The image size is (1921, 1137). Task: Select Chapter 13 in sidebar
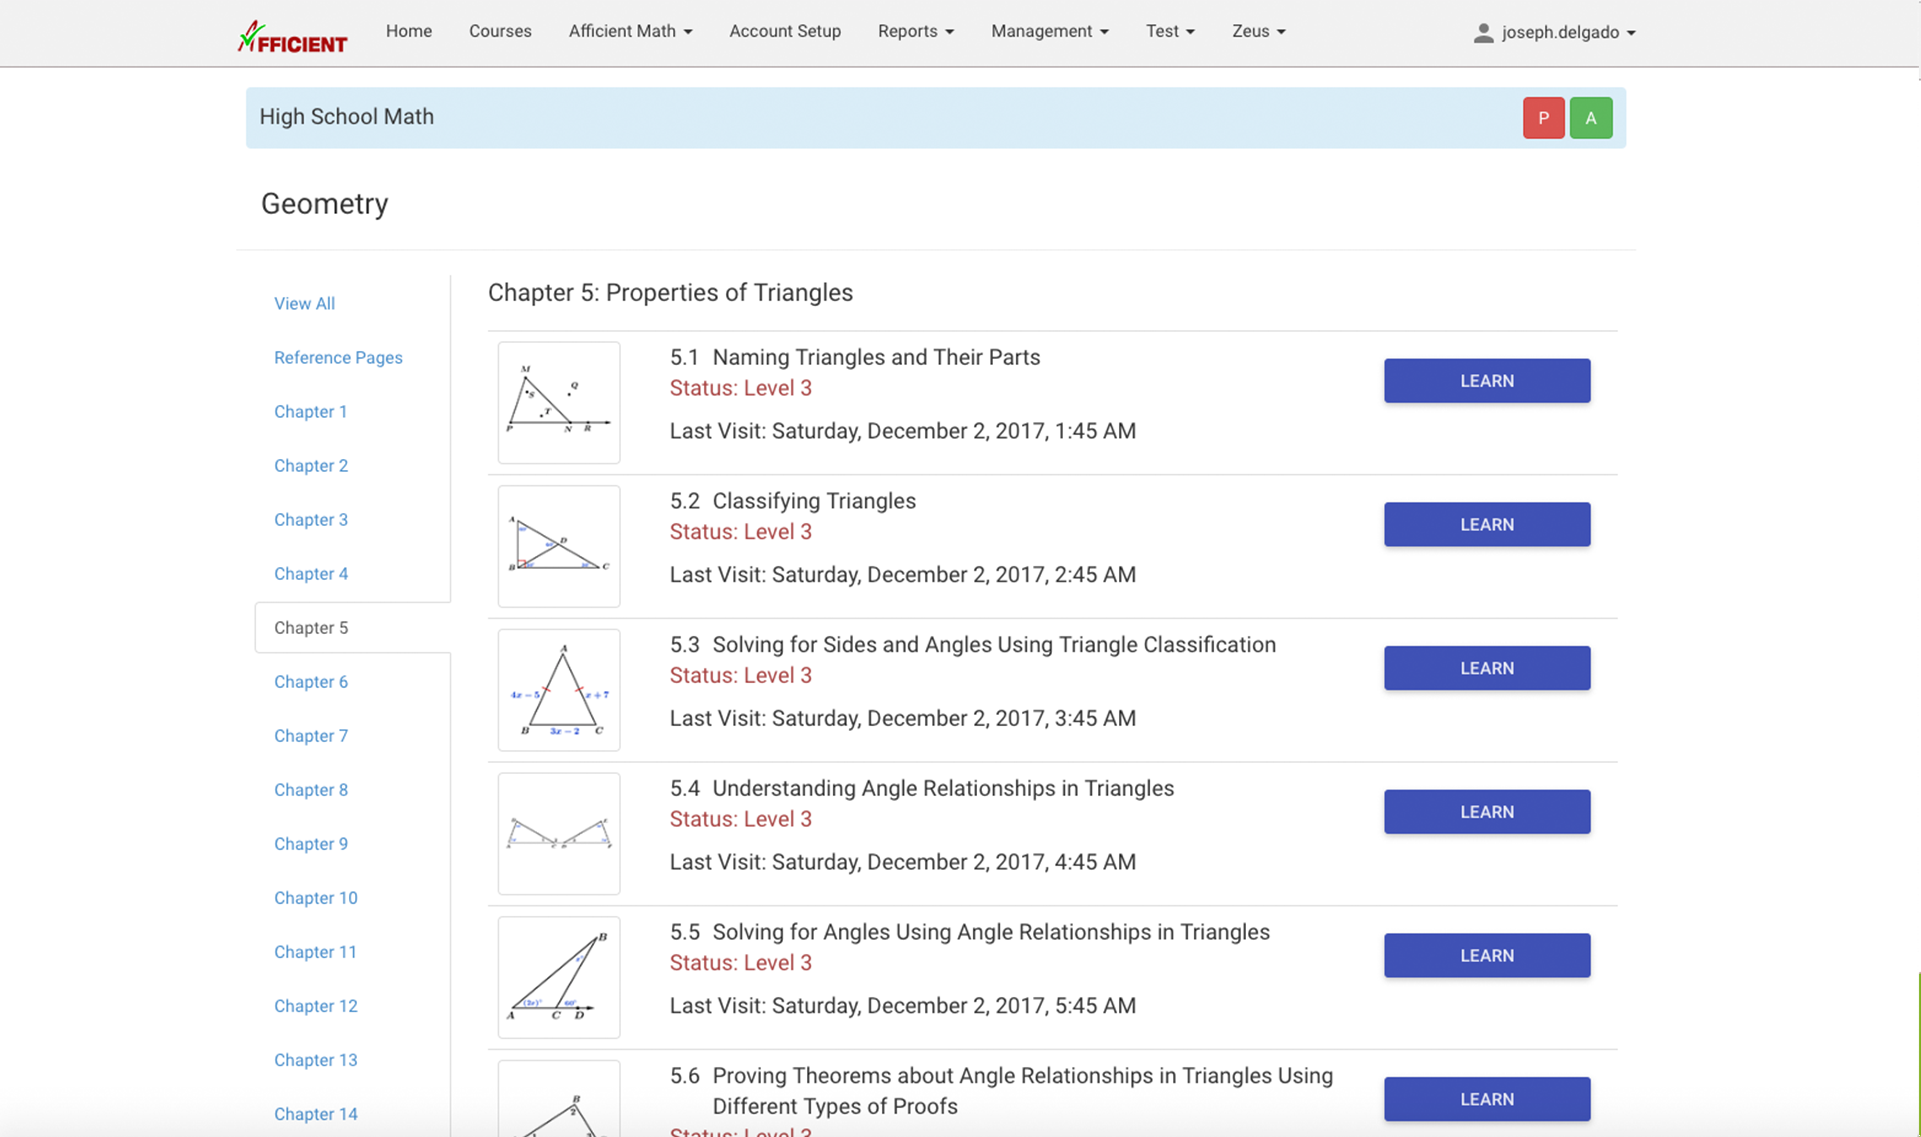(316, 1059)
